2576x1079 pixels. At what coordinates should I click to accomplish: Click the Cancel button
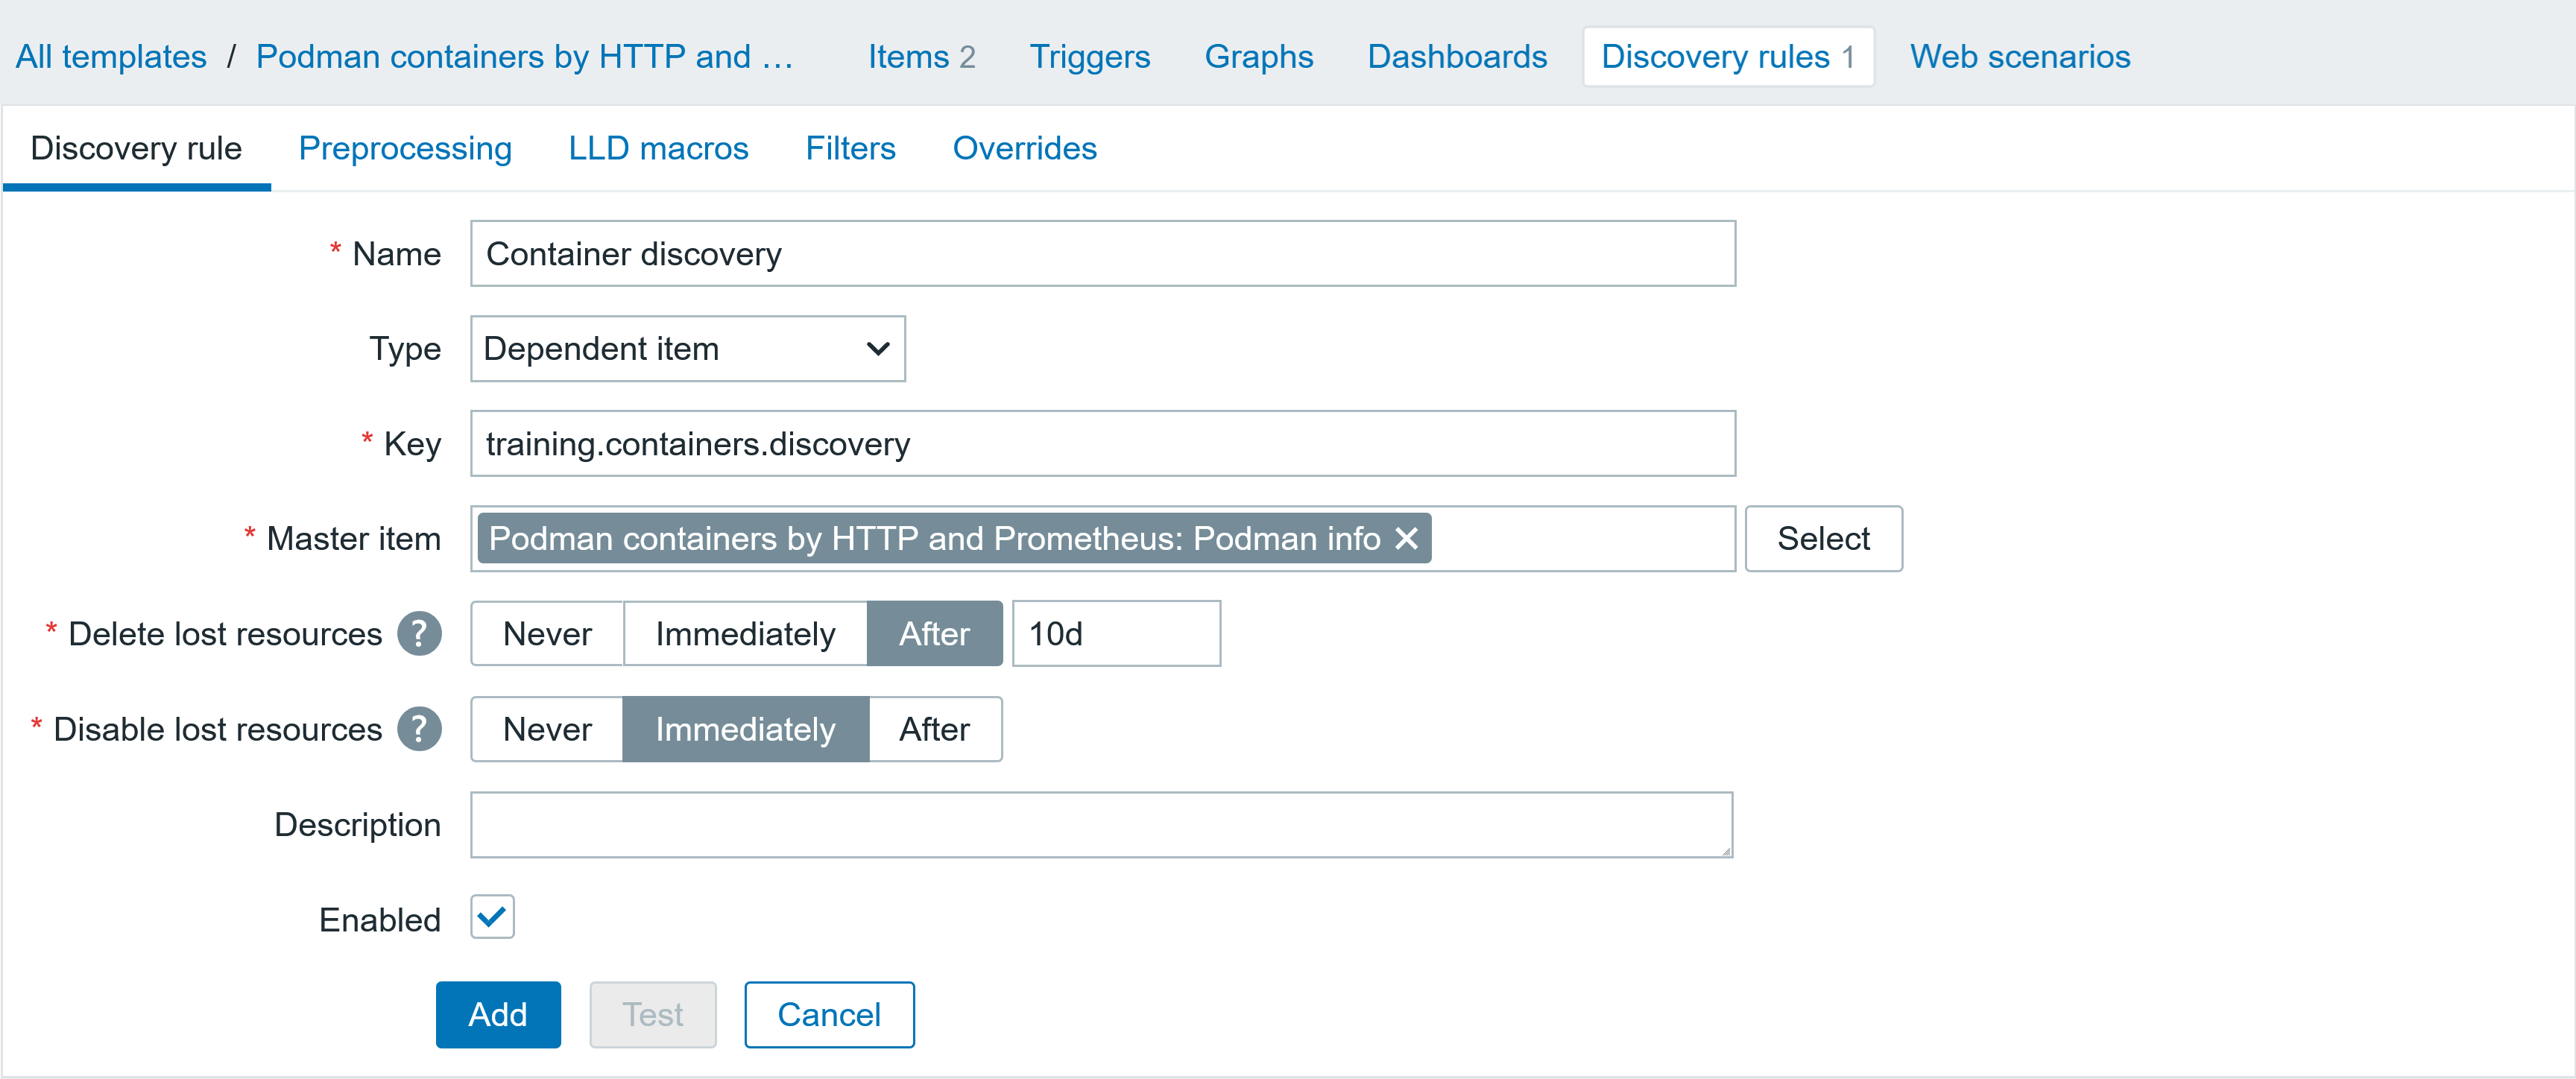[829, 1015]
